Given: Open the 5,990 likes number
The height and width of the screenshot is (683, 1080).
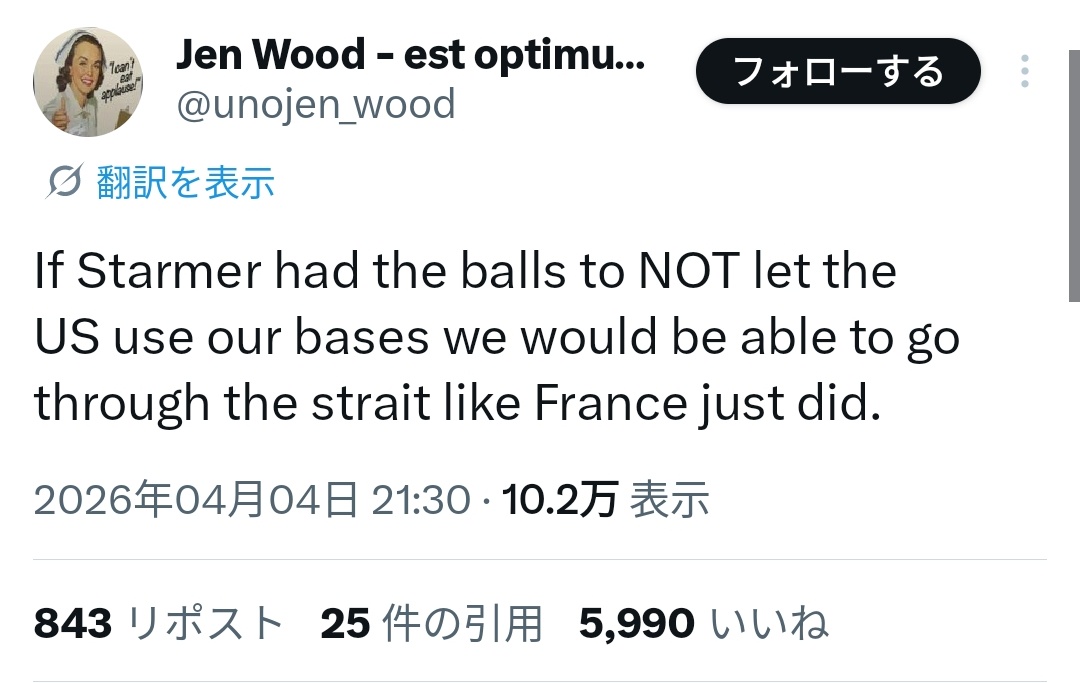Looking at the screenshot, I should (x=636, y=623).
